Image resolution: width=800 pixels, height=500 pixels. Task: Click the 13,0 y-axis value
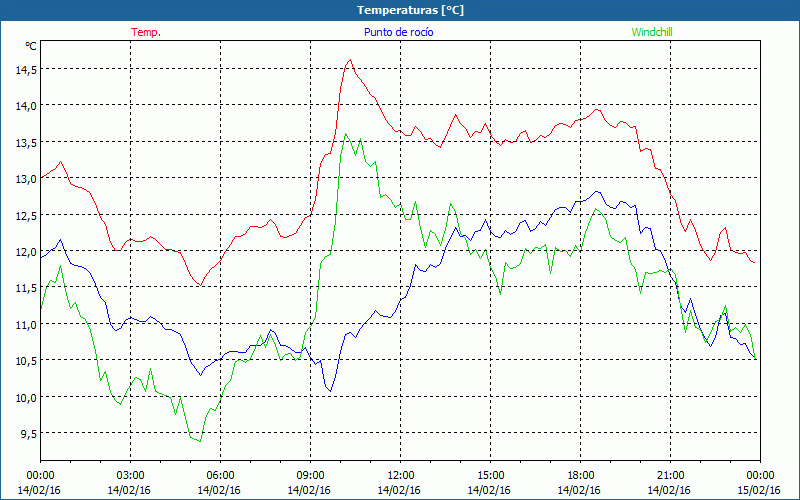click(26, 179)
